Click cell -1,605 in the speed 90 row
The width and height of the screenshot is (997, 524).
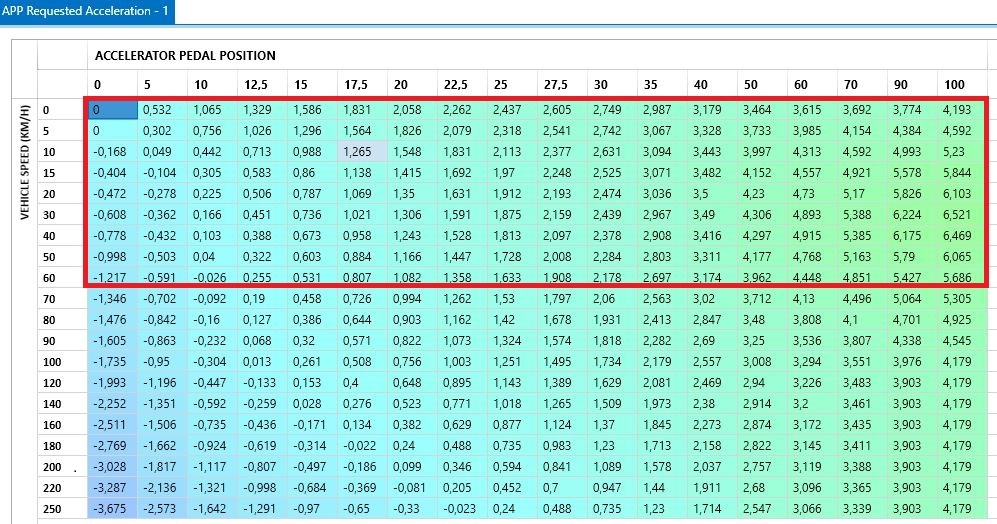point(113,341)
